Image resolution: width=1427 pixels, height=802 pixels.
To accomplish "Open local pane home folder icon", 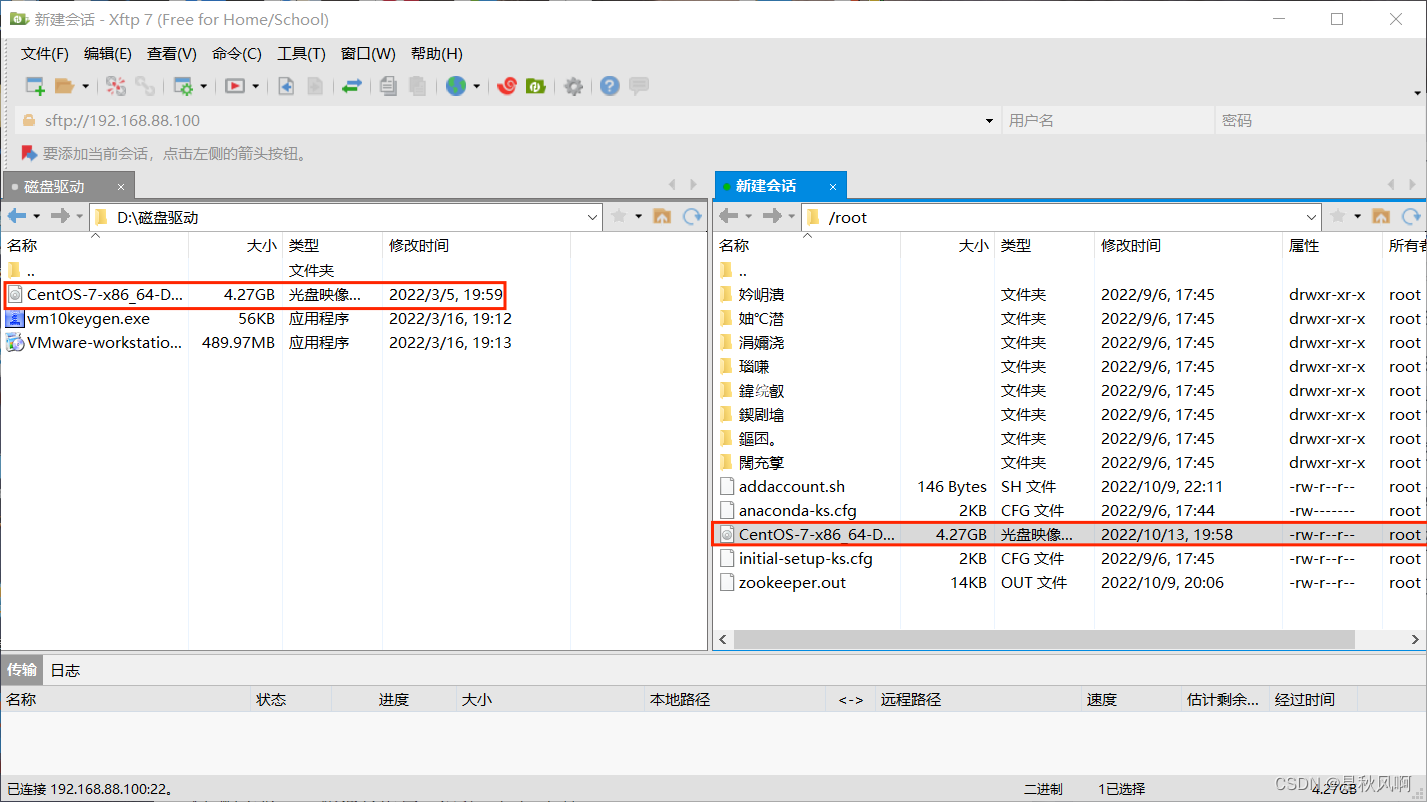I will coord(662,216).
